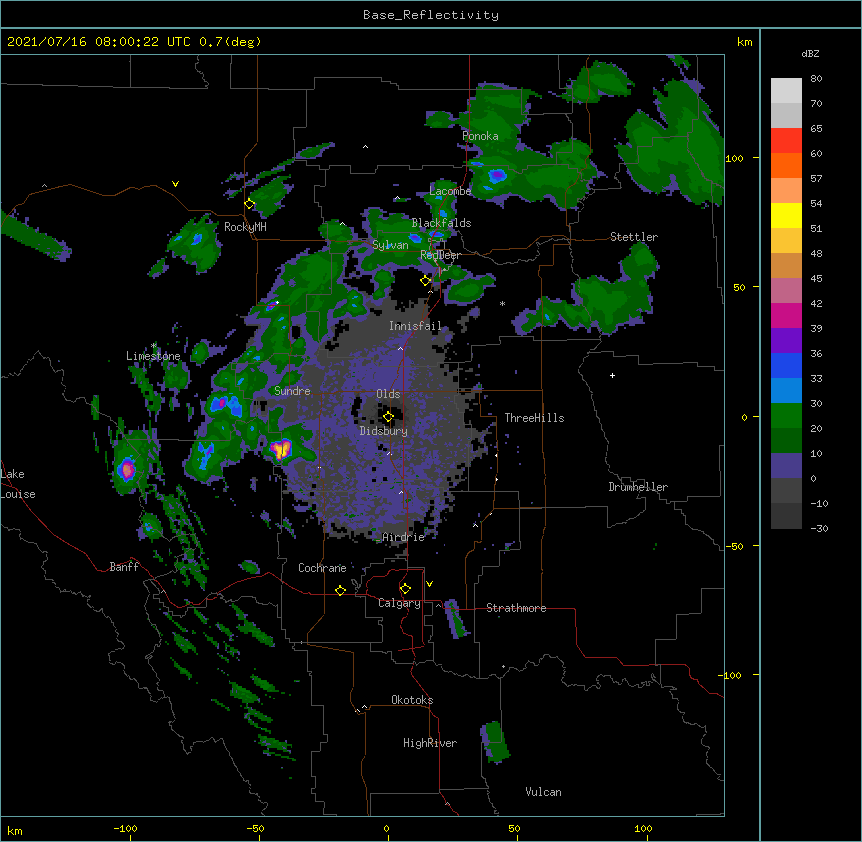Click the RedDeer city label
The height and width of the screenshot is (842, 862).
(440, 255)
